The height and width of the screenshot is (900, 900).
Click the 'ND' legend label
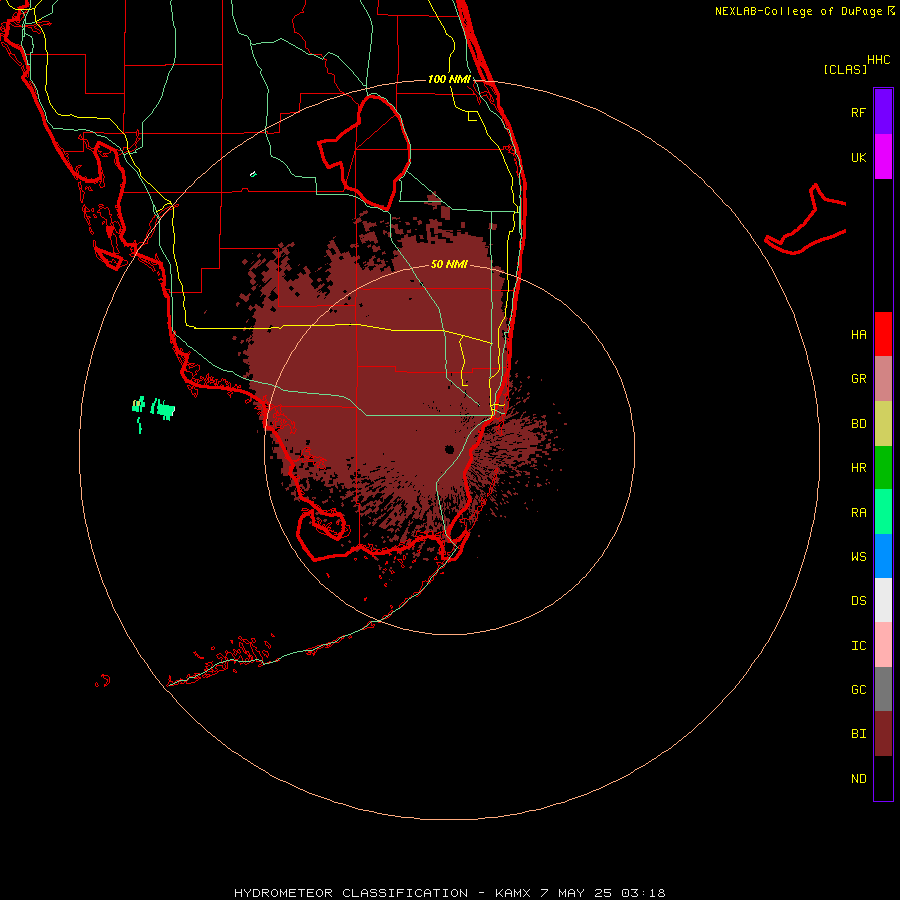858,778
